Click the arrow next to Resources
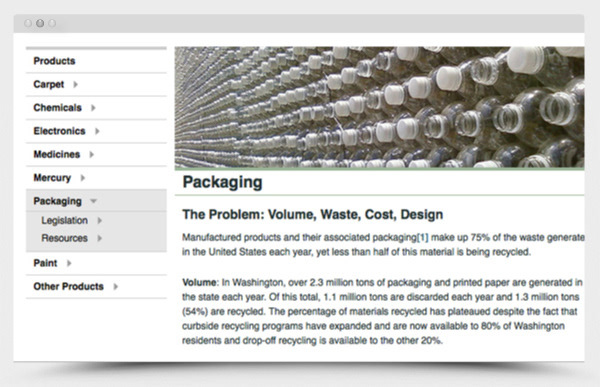This screenshot has height=387, width=600. pos(99,238)
